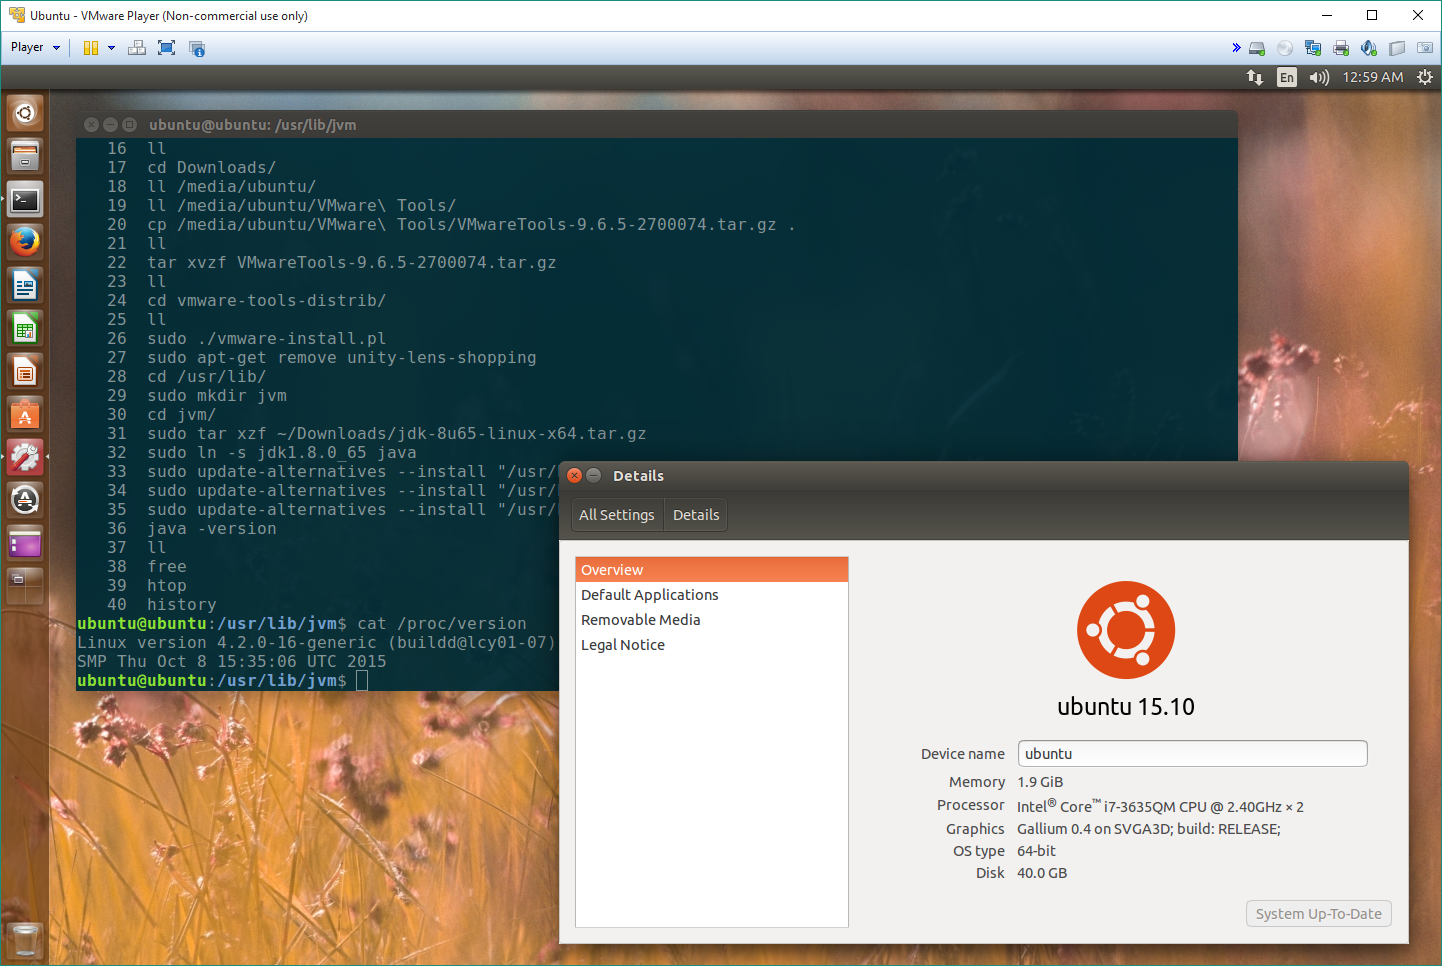Open Software Updater from launcher
This screenshot has width=1442, height=966.
[x=25, y=501]
